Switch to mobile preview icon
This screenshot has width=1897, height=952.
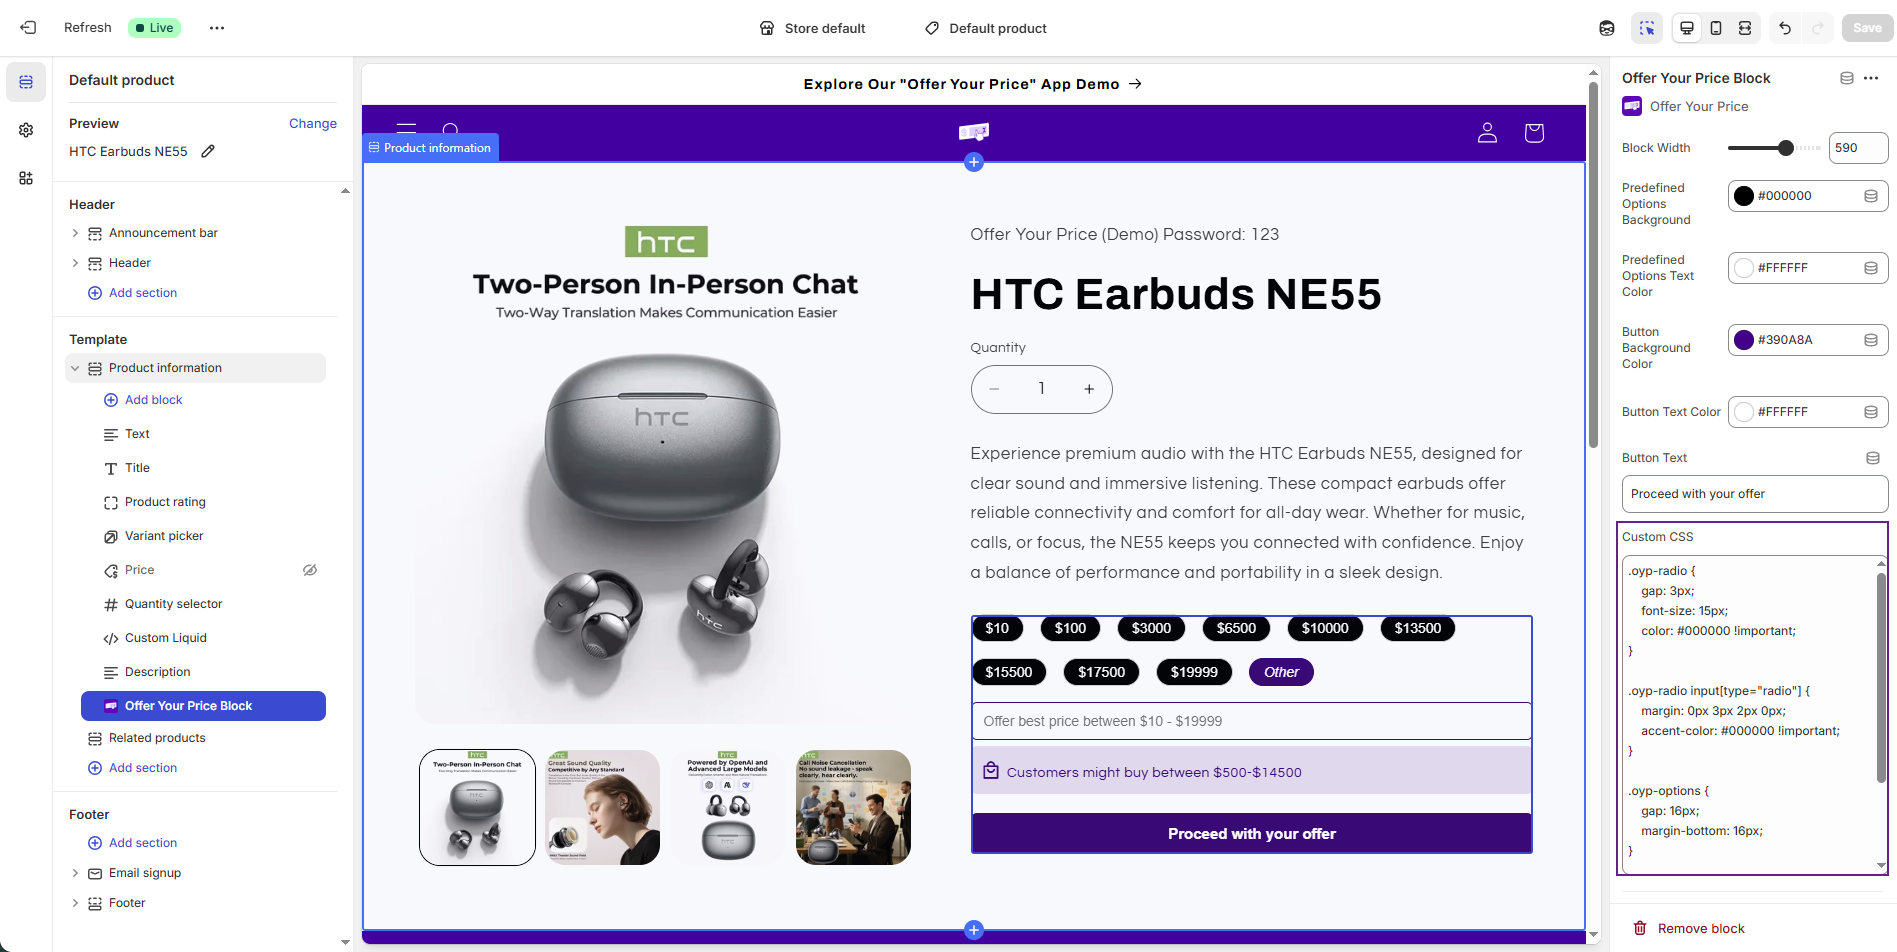coord(1716,28)
